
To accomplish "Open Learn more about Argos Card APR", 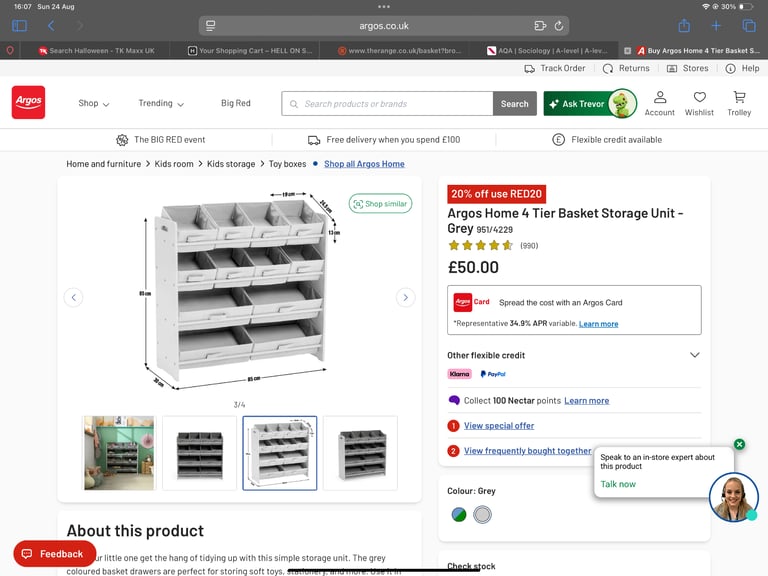I will [598, 324].
